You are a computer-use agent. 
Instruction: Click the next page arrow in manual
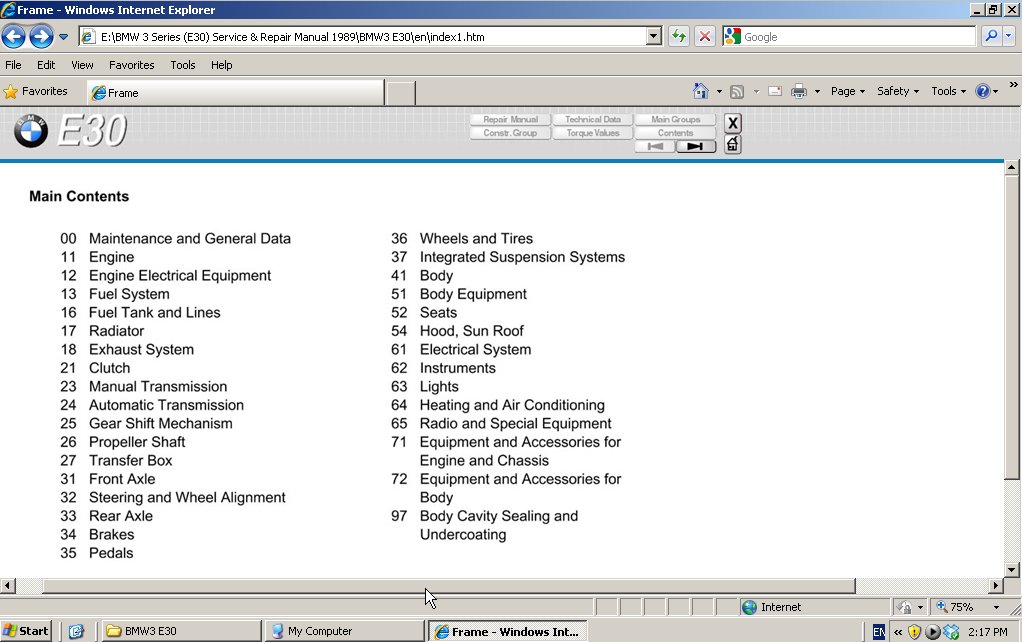click(696, 146)
